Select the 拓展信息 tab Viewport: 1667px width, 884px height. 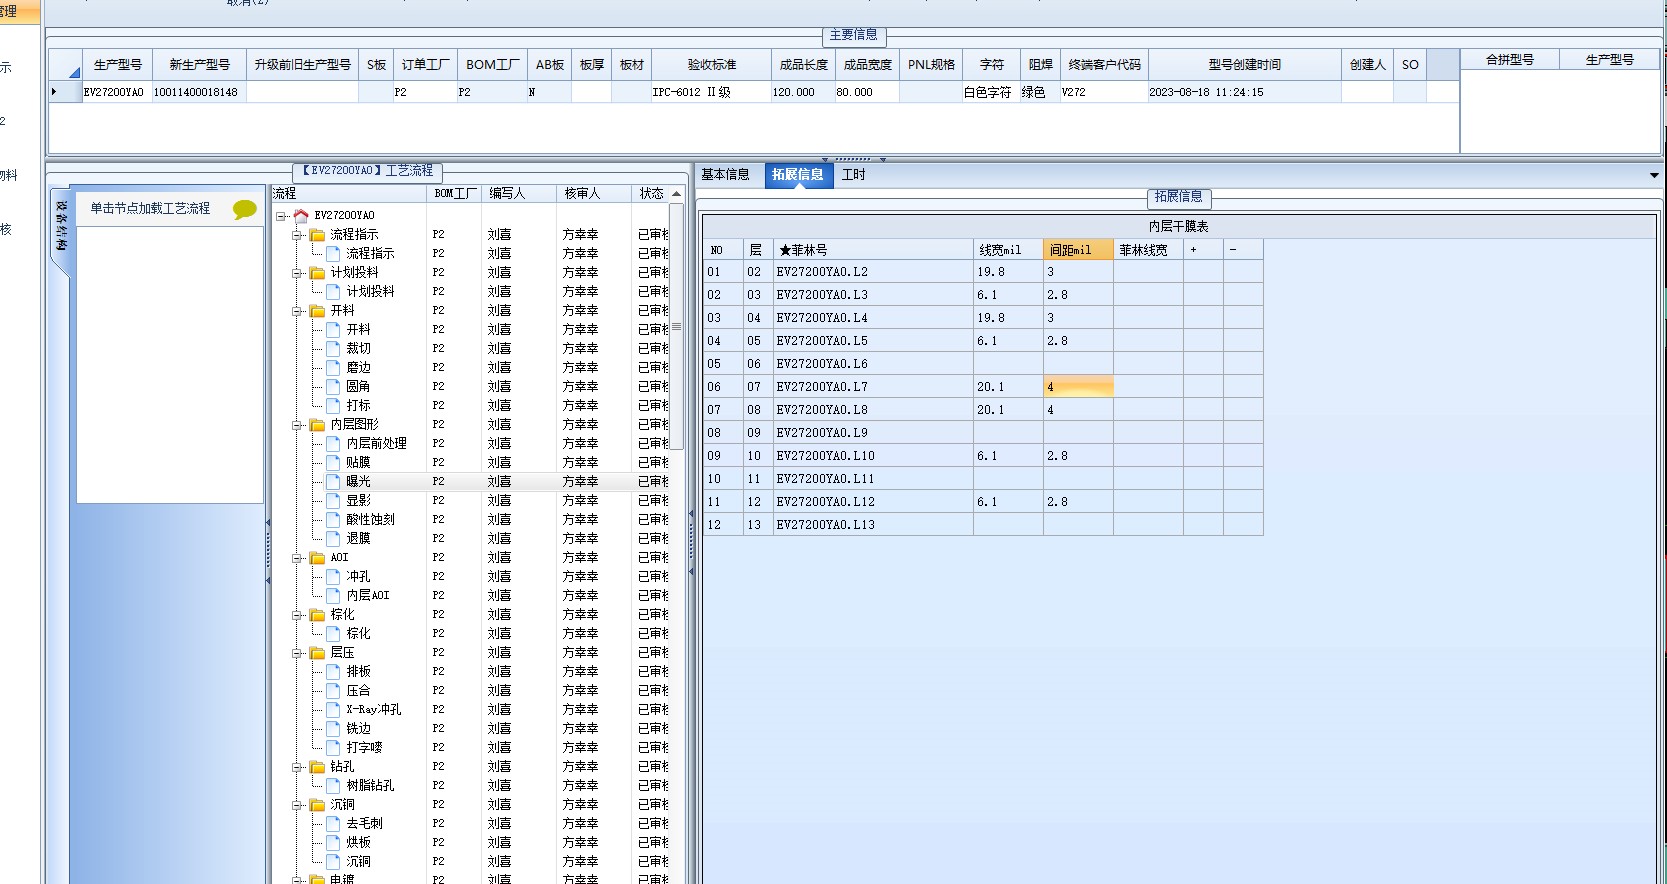pyautogui.click(x=798, y=175)
